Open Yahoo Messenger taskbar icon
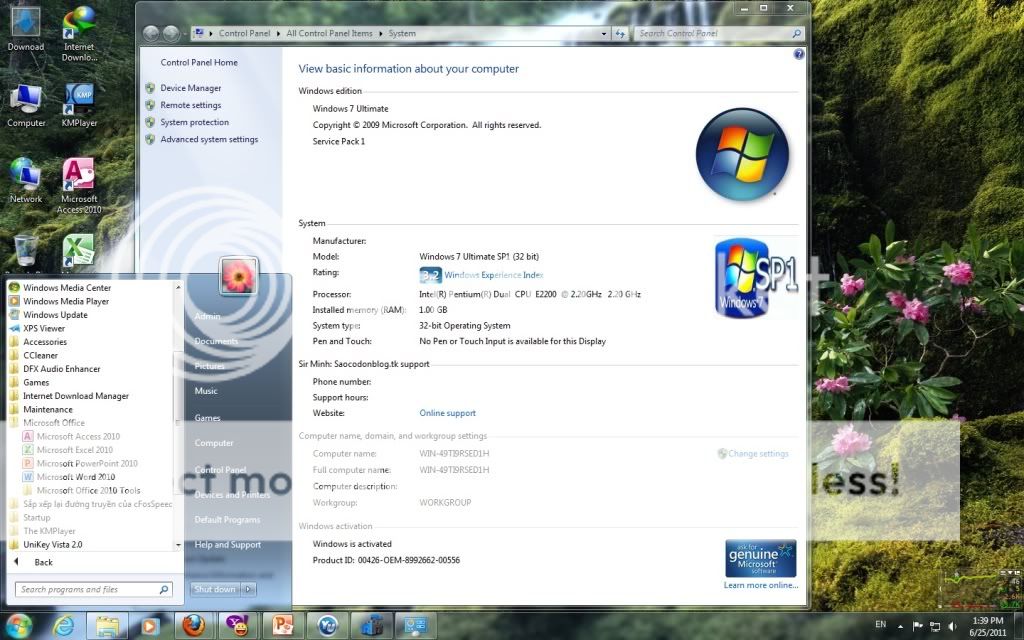The image size is (1024, 640). pyautogui.click(x=239, y=626)
